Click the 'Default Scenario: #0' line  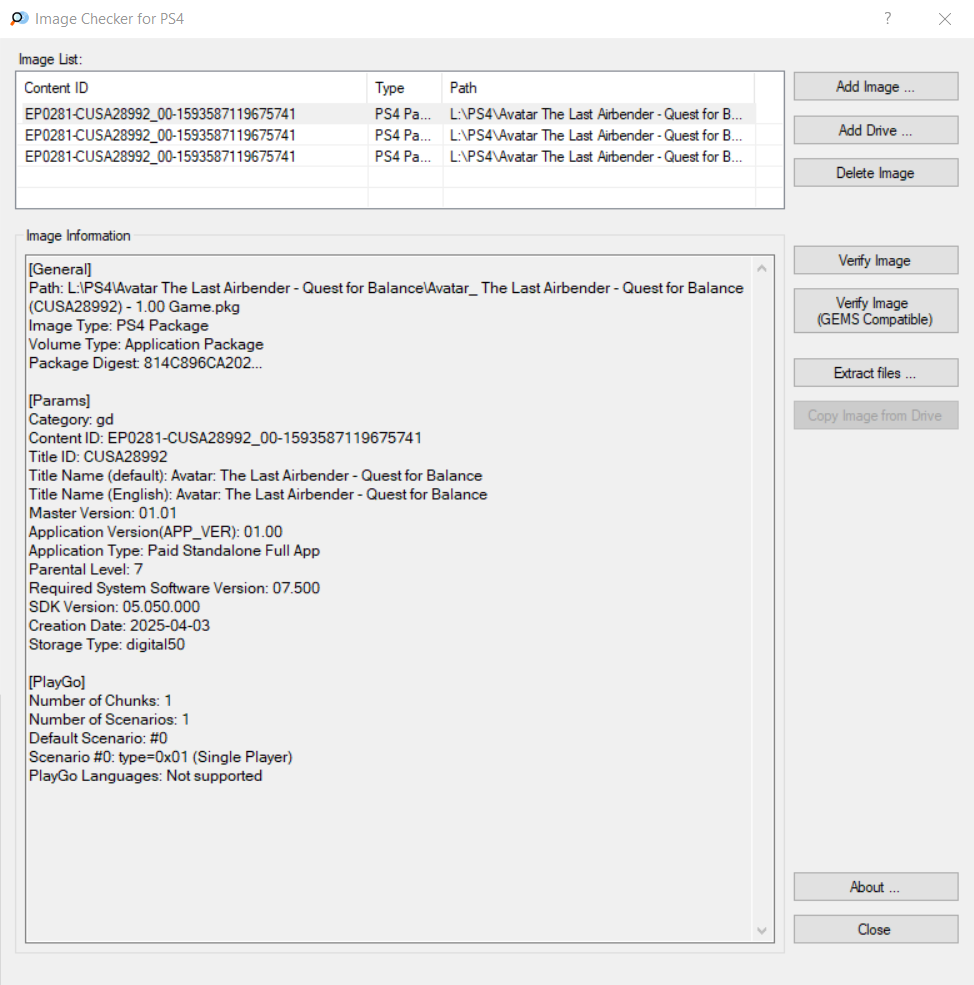[98, 738]
